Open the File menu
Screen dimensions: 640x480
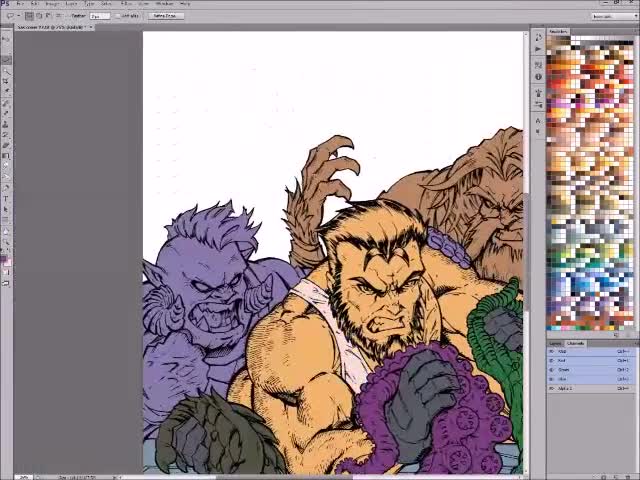[20, 3]
